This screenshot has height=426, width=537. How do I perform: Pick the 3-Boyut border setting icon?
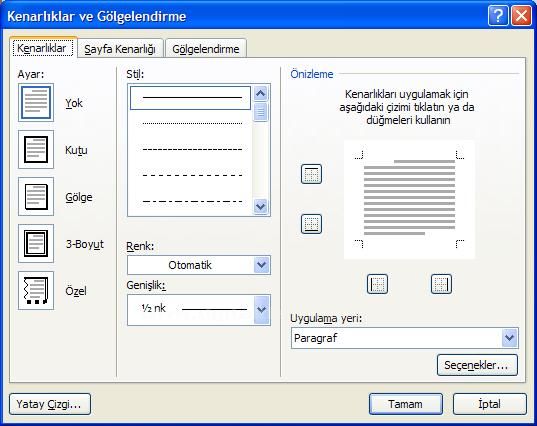coord(36,243)
